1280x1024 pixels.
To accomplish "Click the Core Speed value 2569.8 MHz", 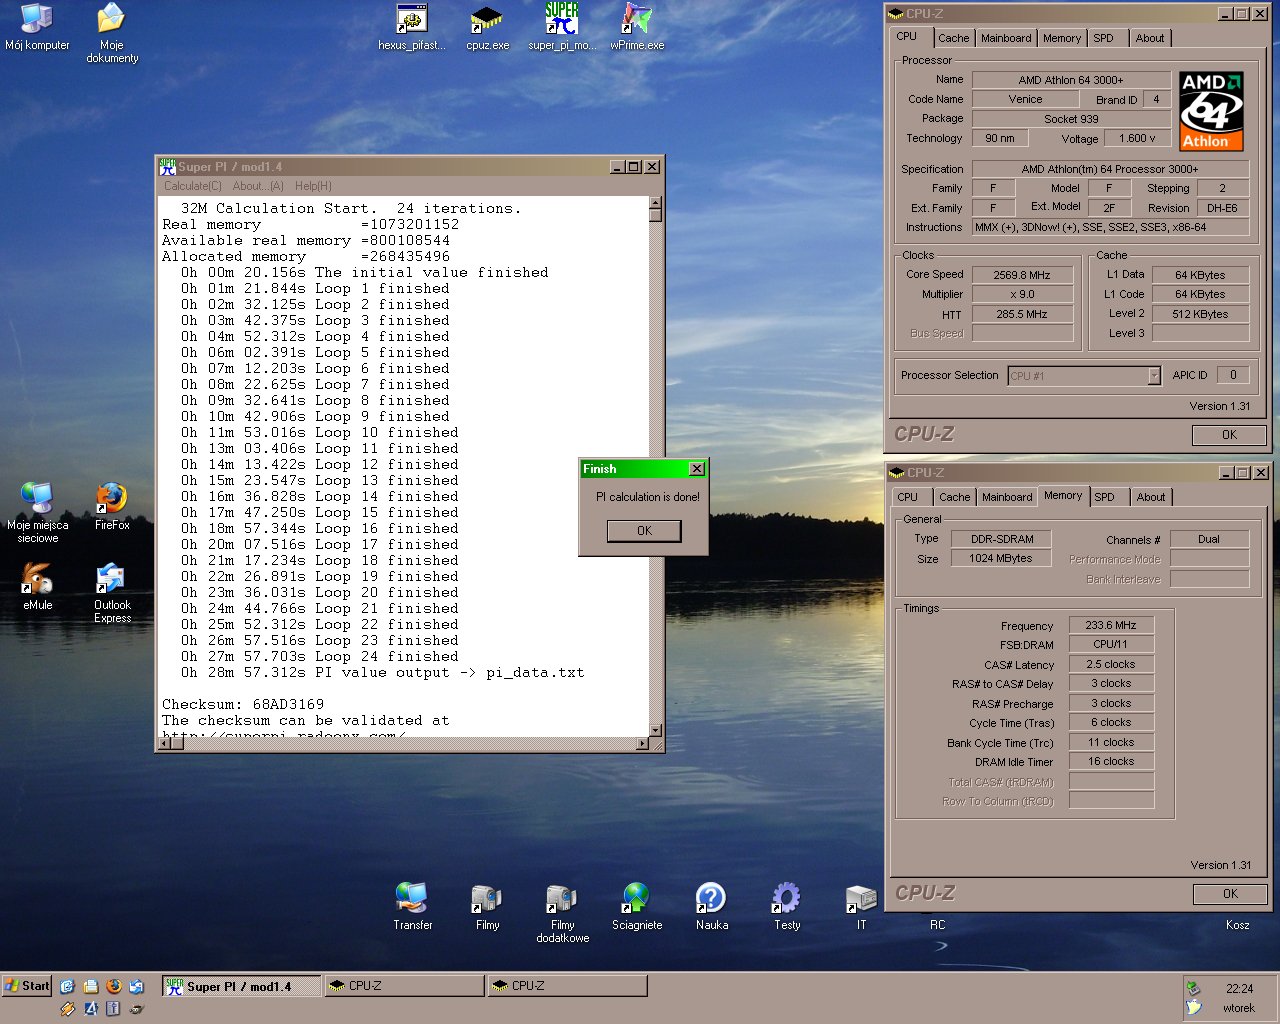I will pos(1022,275).
